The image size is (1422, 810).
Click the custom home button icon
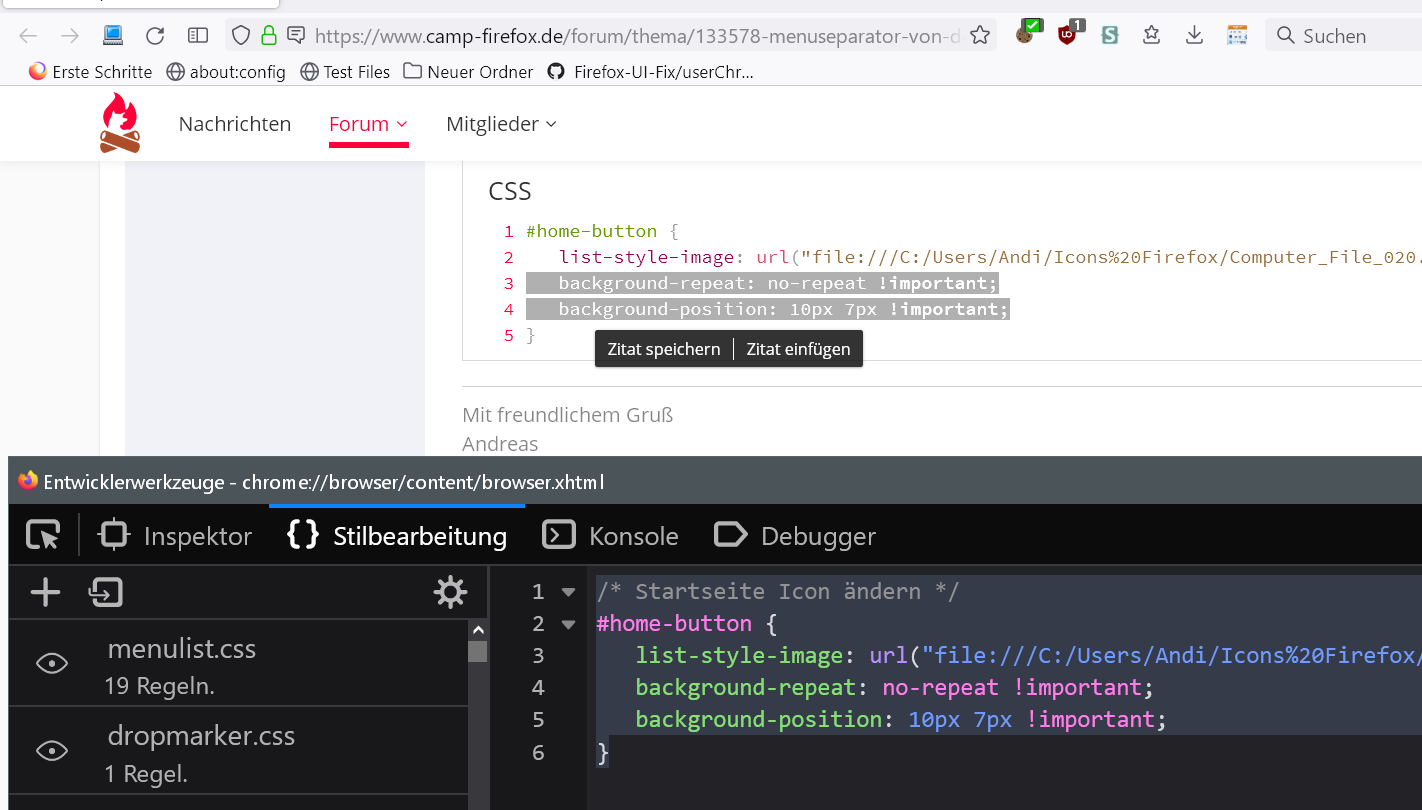click(113, 36)
